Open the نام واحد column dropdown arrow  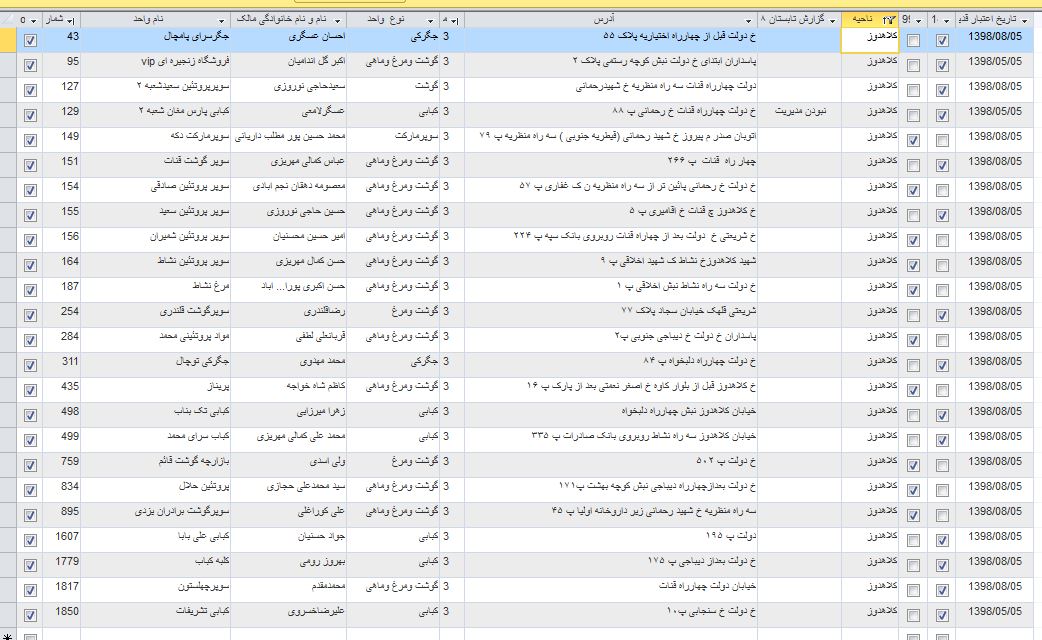click(222, 21)
